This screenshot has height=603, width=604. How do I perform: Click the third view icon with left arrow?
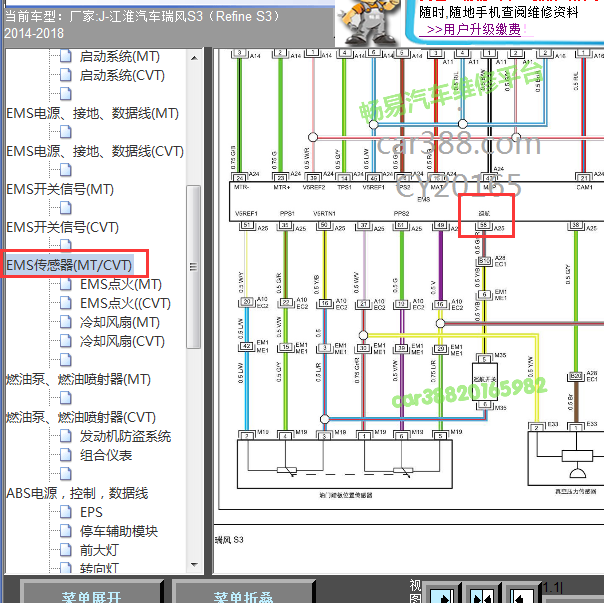click(x=522, y=595)
